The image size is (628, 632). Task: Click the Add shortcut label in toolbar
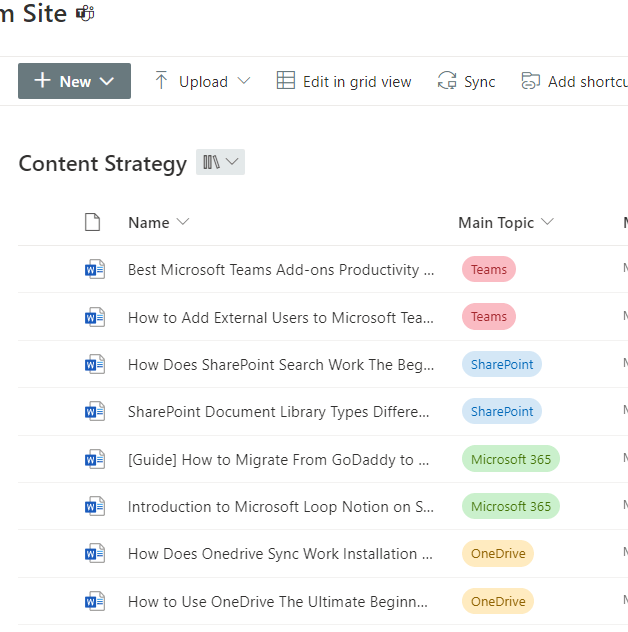click(588, 82)
